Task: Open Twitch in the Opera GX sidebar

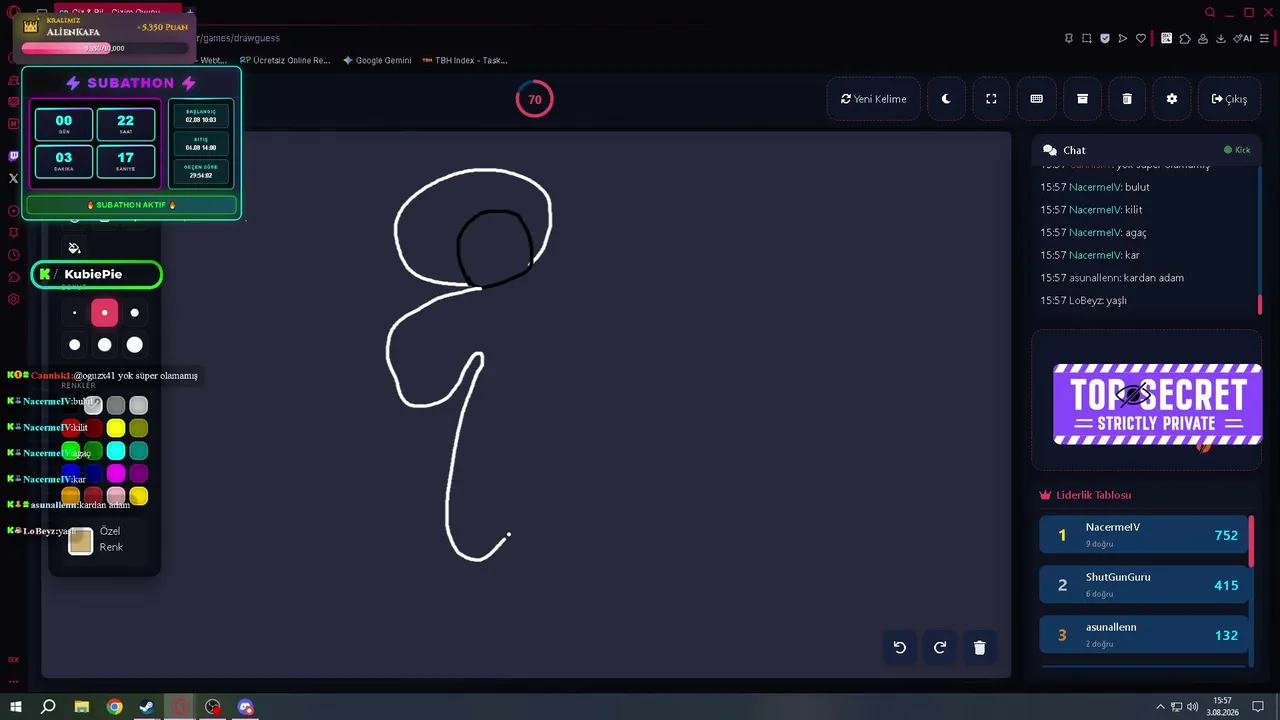Action: (13, 156)
